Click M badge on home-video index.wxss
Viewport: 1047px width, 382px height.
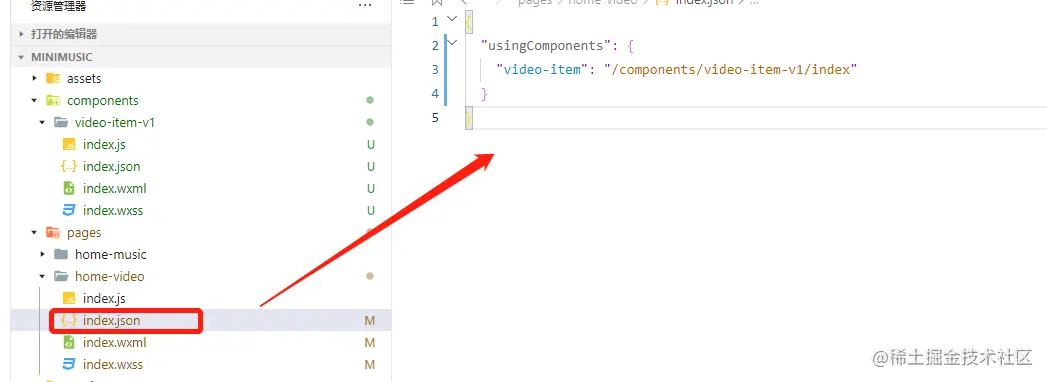tap(369, 365)
